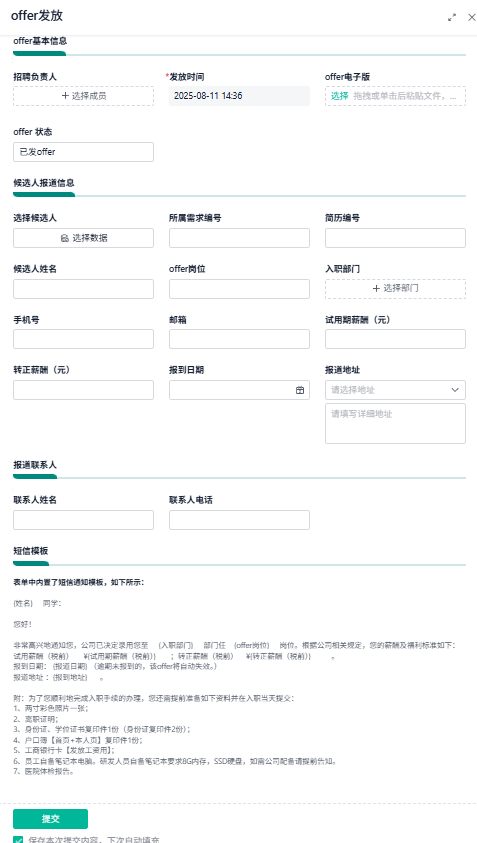Image resolution: width=477 pixels, height=843 pixels.
Task: Click the 手机号 input field
Action: [x=83, y=339]
